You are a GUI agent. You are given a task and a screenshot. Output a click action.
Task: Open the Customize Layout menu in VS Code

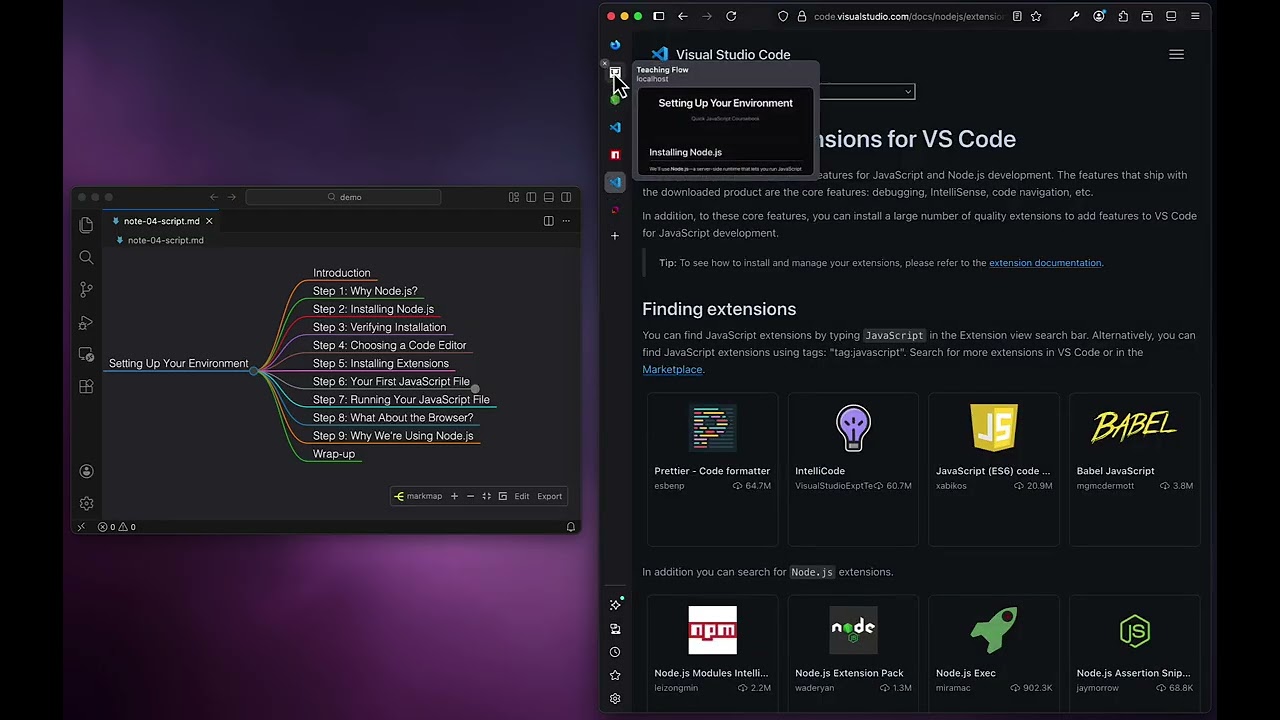[x=513, y=197]
